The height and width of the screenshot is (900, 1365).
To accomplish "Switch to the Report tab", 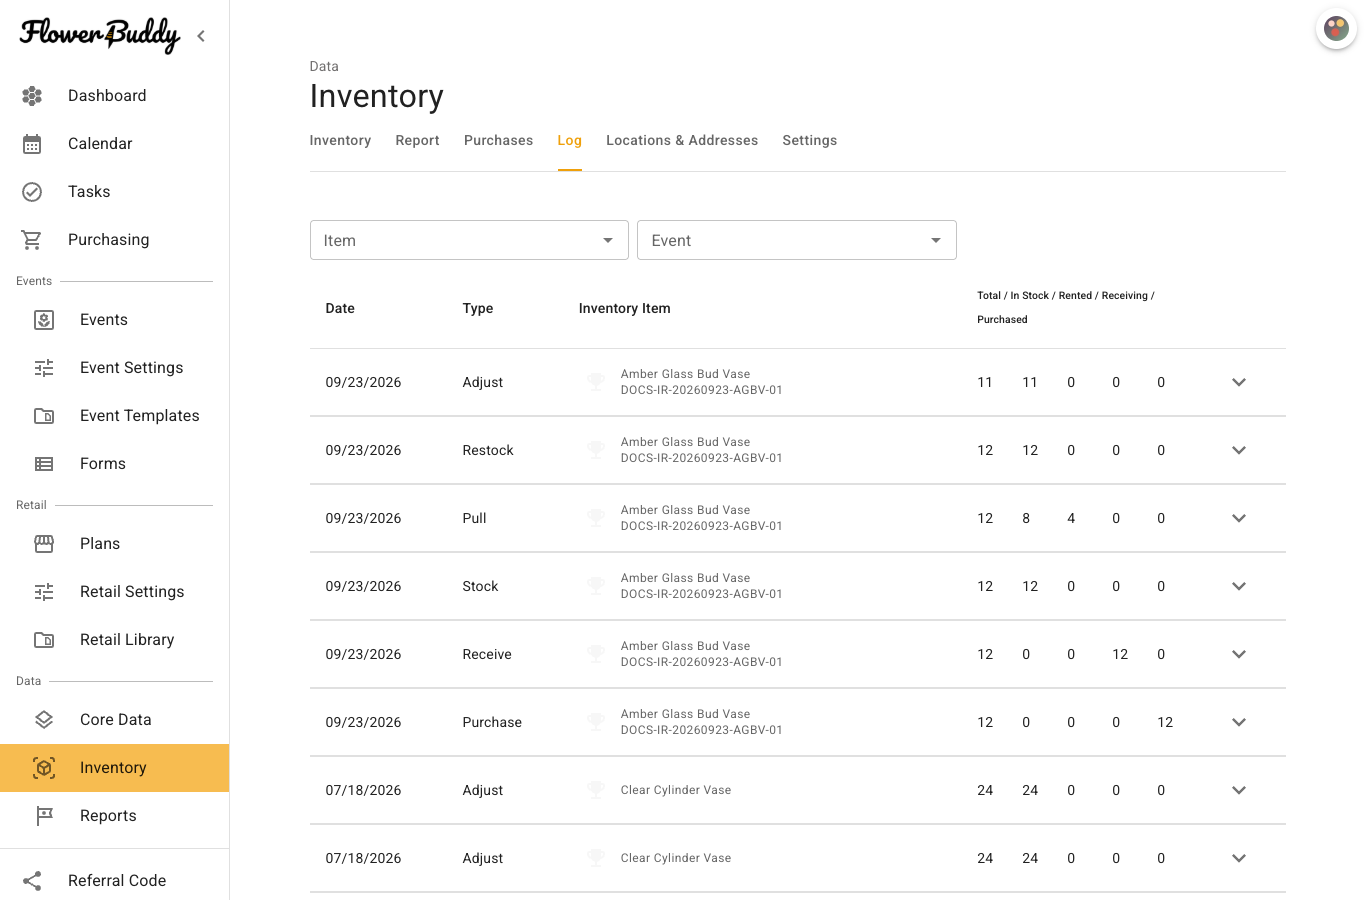I will pos(417,141).
